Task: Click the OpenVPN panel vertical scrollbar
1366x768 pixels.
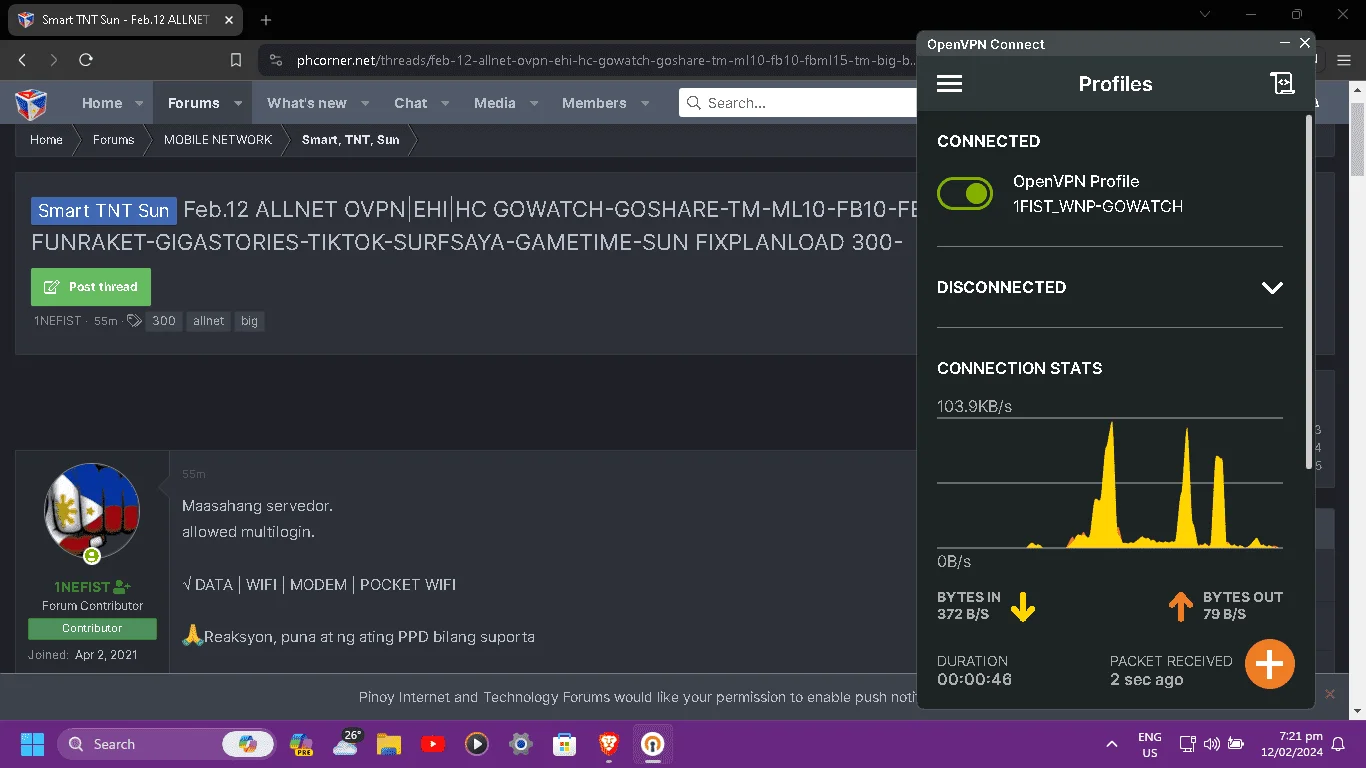Action: pos(1309,291)
